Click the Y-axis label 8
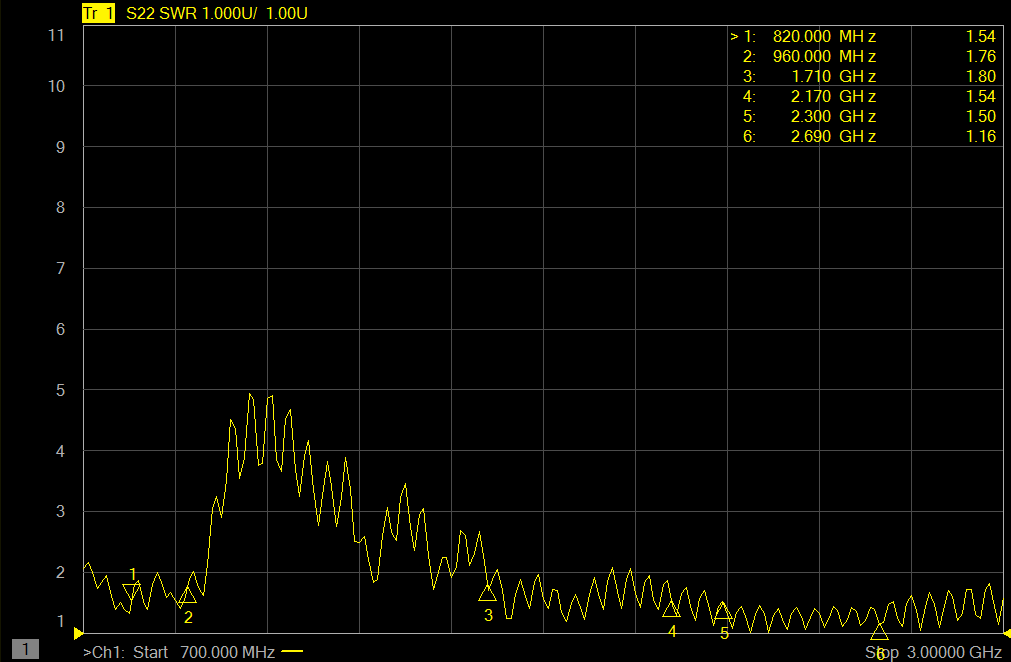 click(x=61, y=208)
